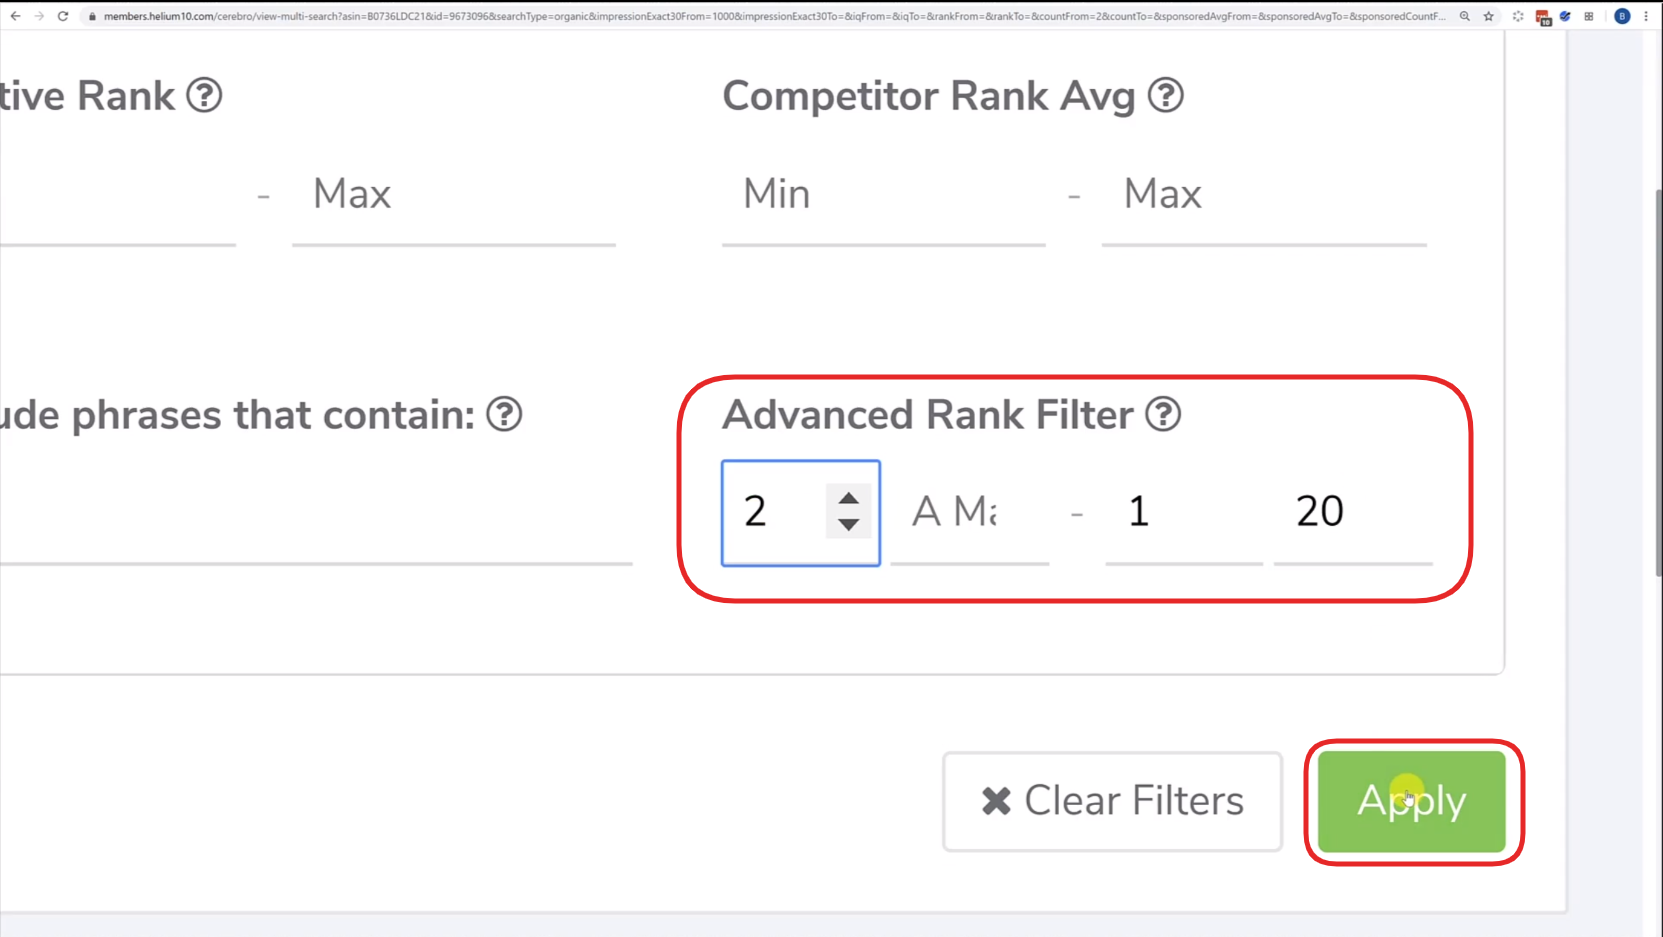The height and width of the screenshot is (937, 1663).
Task: Open the Chrome three-dot menu
Action: pyautogui.click(x=1647, y=16)
